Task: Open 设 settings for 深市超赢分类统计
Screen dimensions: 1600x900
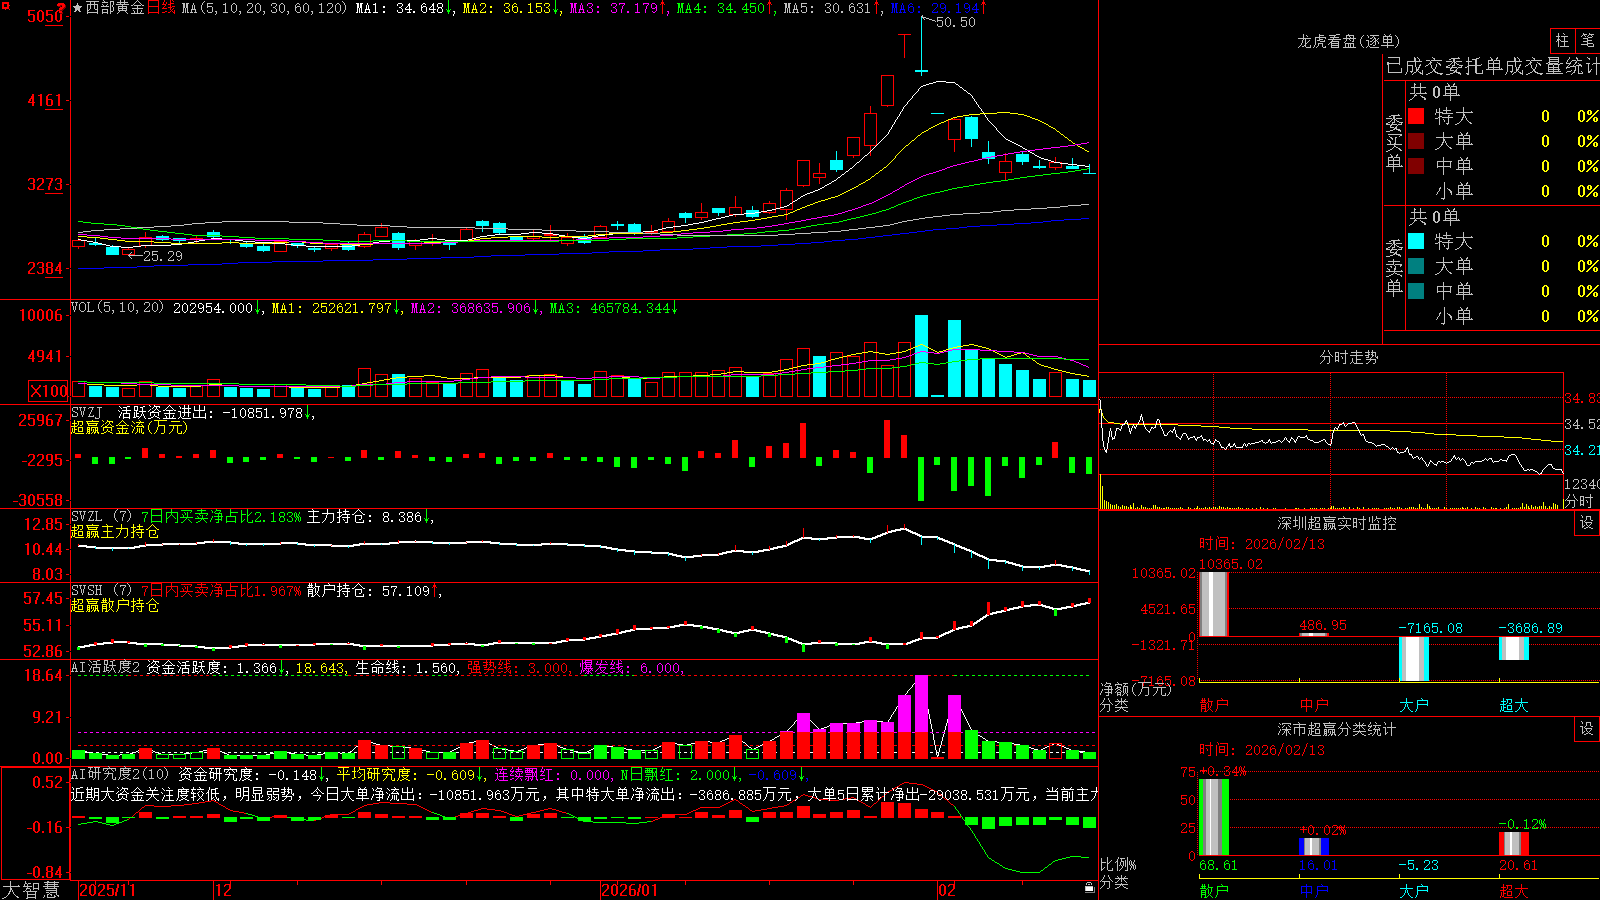Action: coord(1587,729)
